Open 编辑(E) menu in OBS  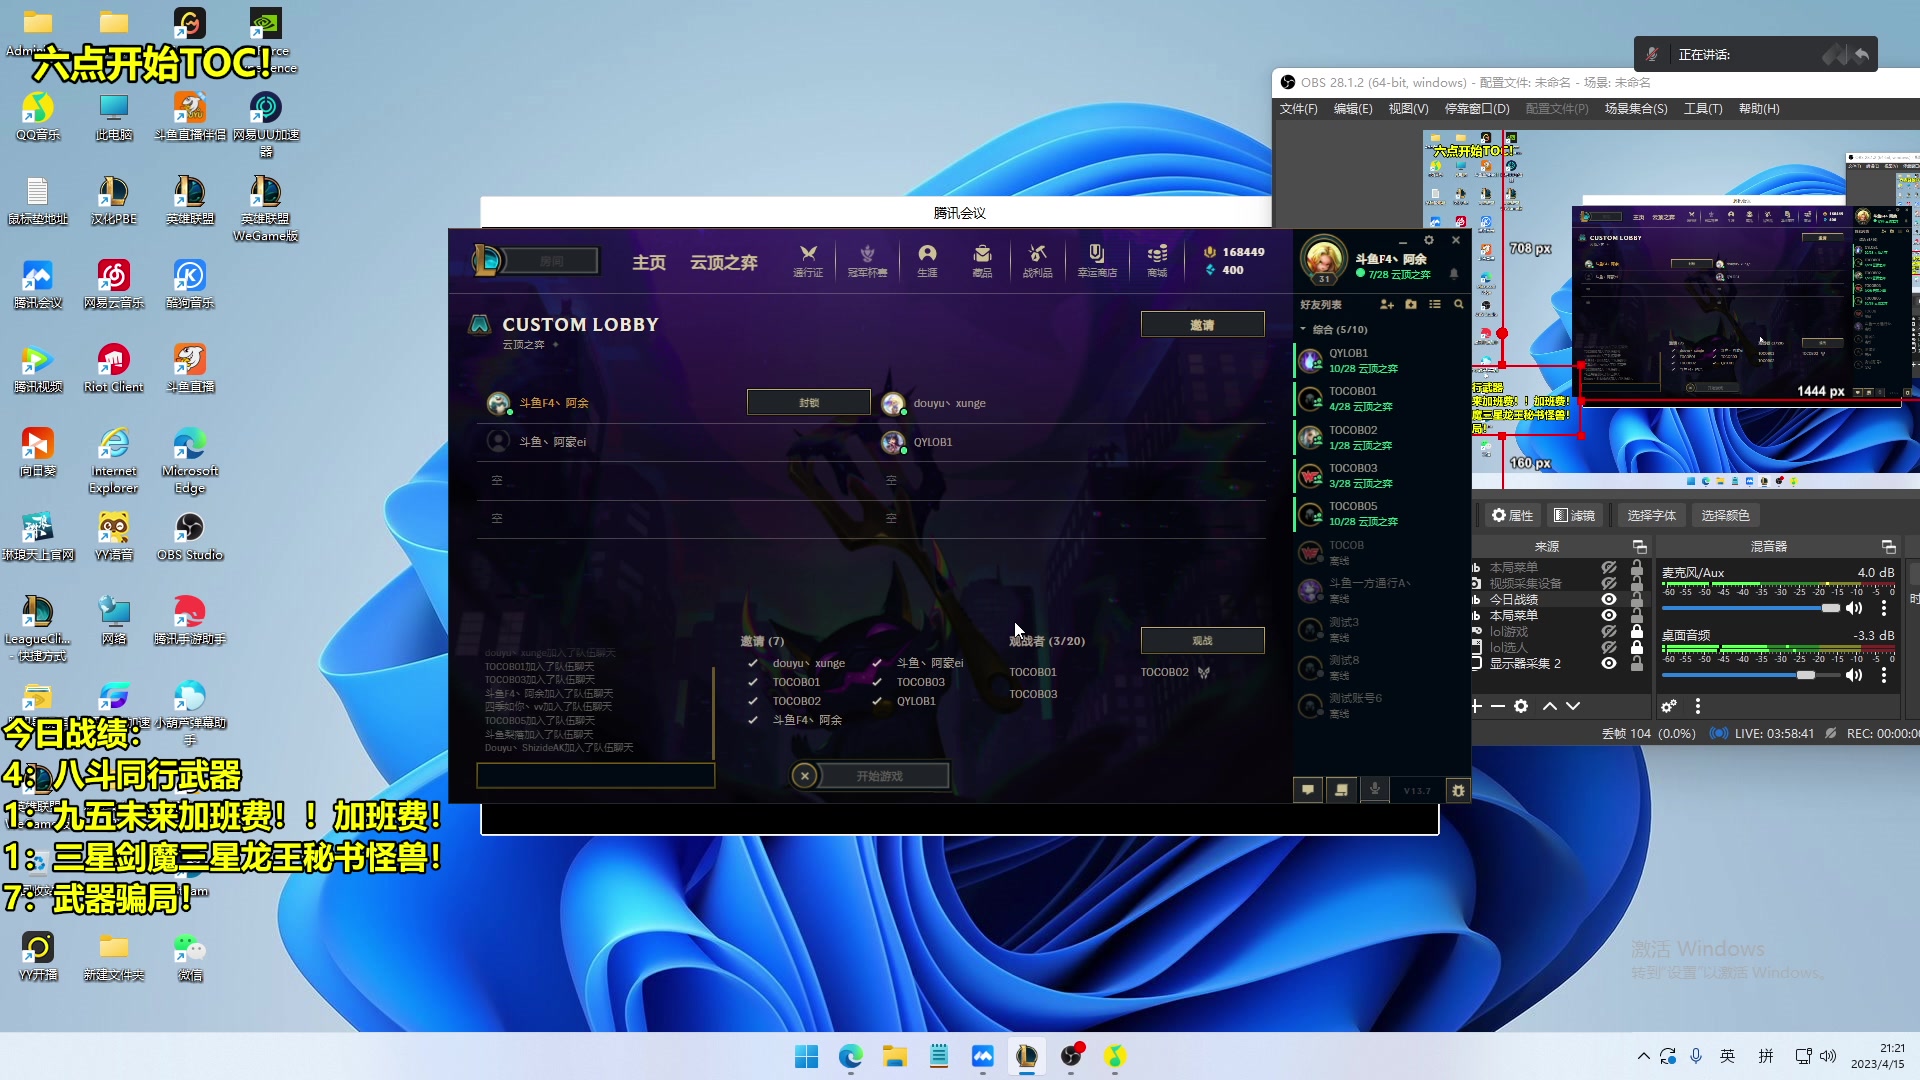tap(1353, 109)
